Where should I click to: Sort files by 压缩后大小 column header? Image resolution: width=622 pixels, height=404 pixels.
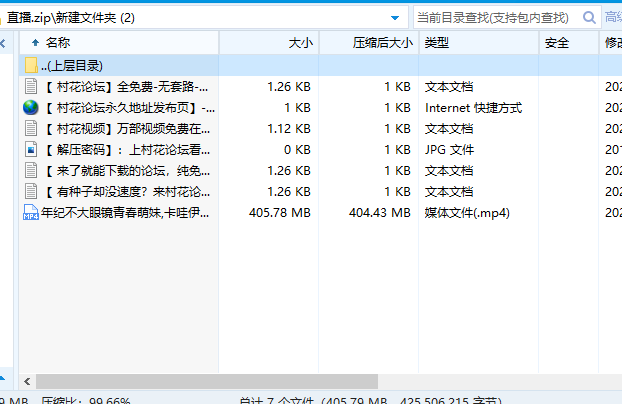pos(382,42)
